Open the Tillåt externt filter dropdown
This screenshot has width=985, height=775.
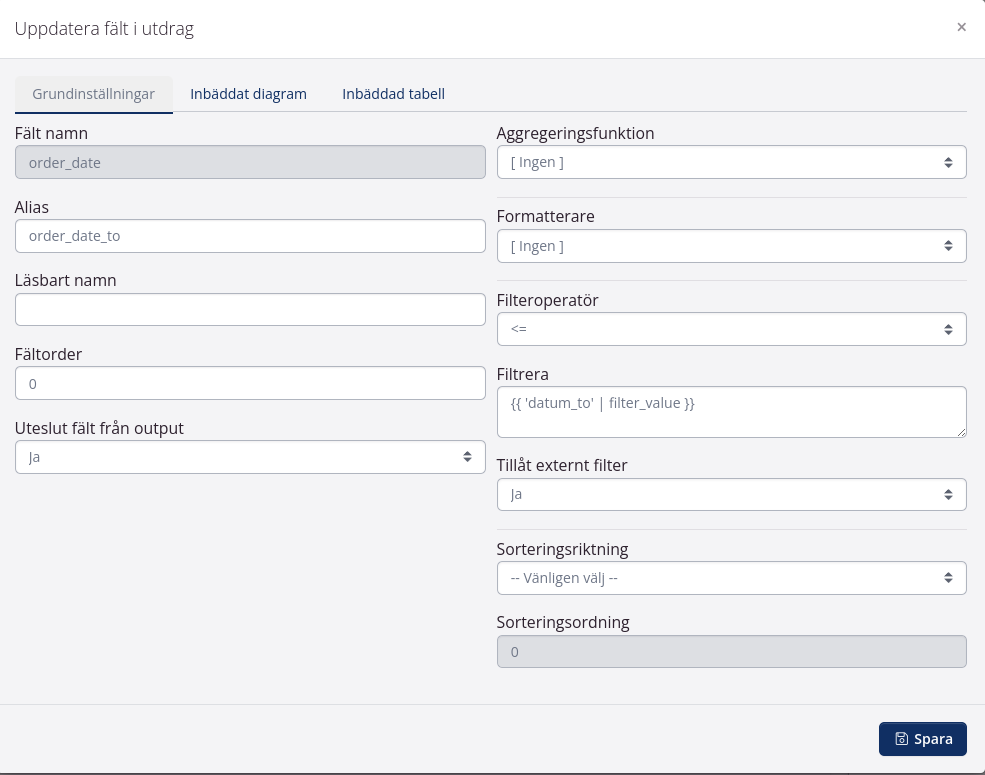pos(731,493)
